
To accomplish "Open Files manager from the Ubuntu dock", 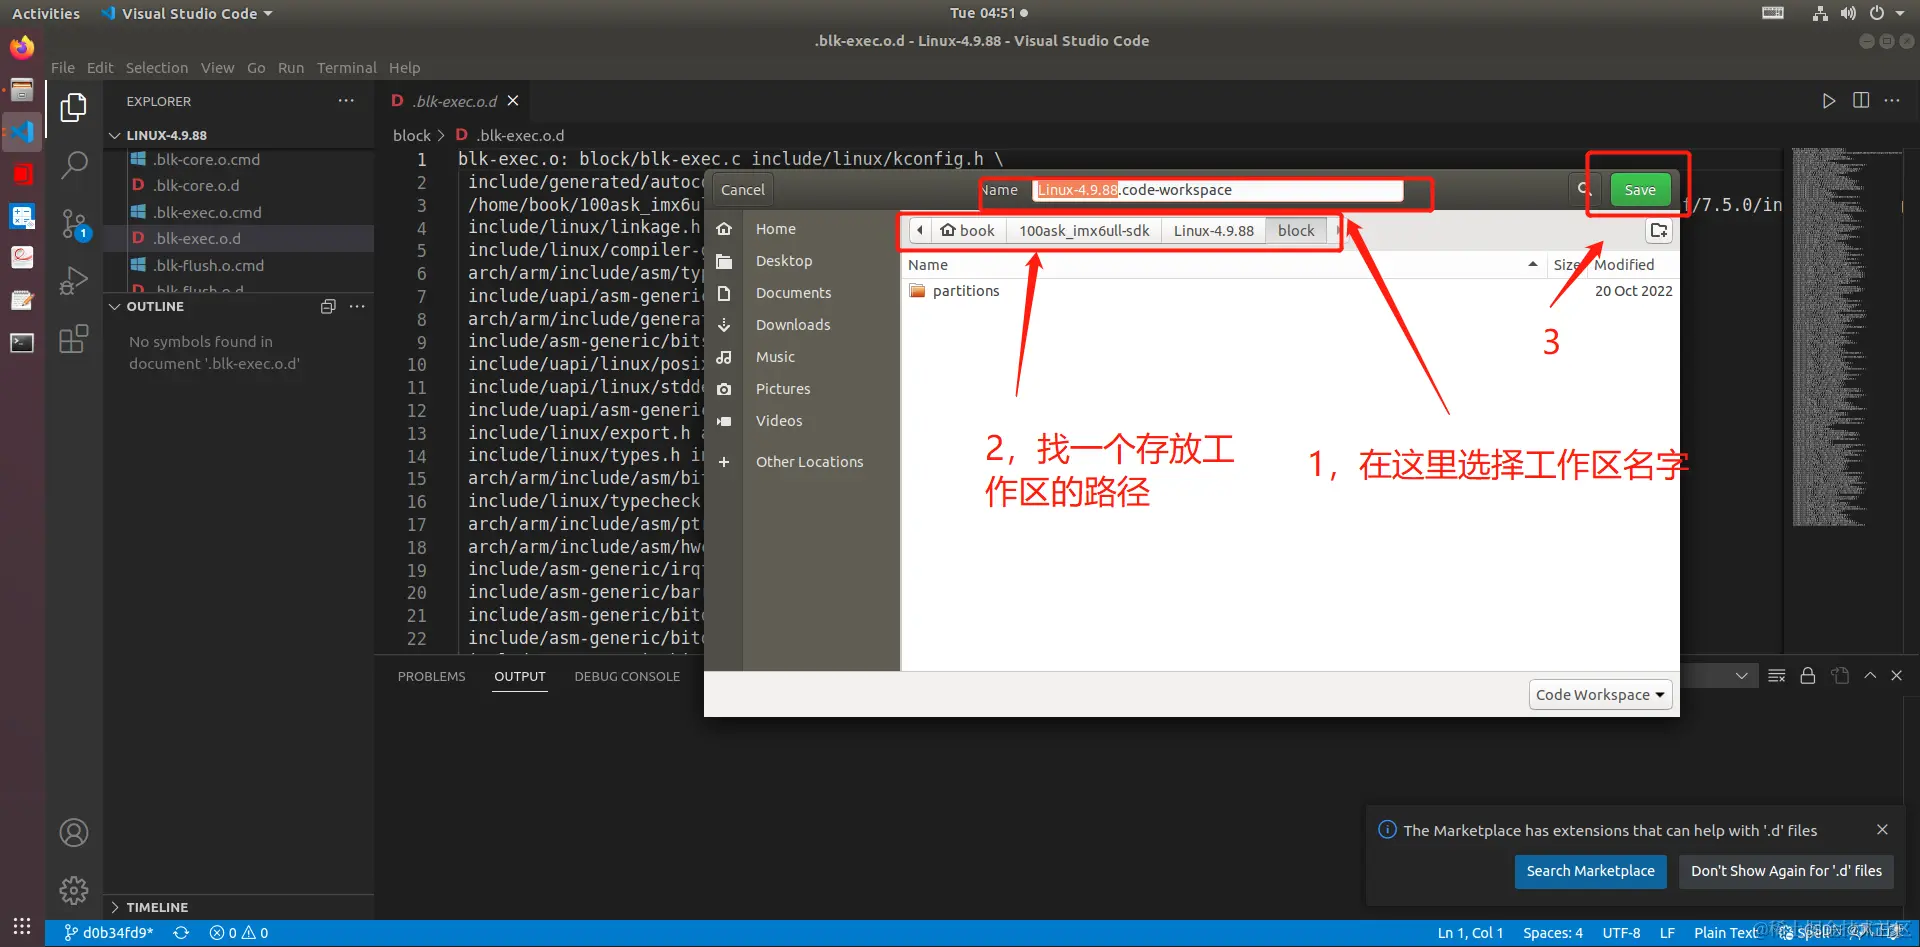I will 22,90.
